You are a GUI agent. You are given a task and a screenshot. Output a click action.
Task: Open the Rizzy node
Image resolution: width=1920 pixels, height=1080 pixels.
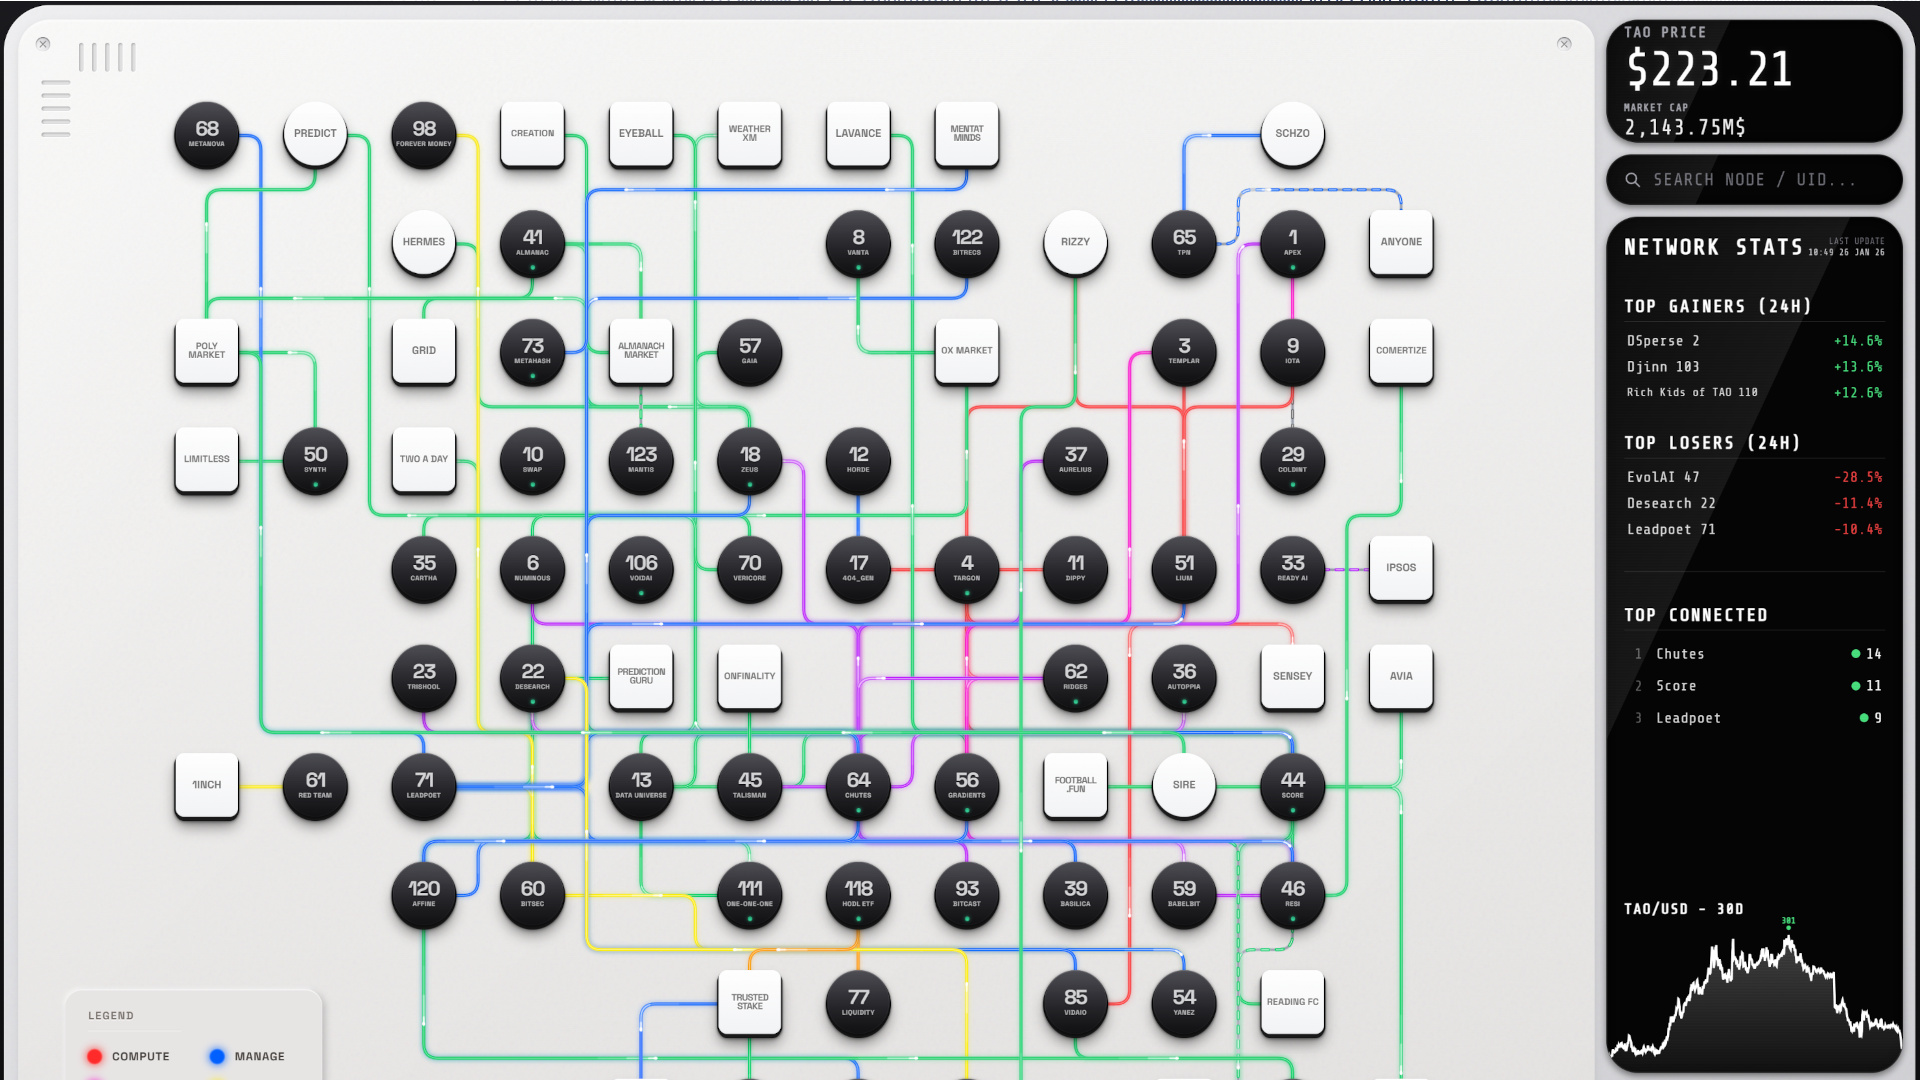click(x=1075, y=241)
